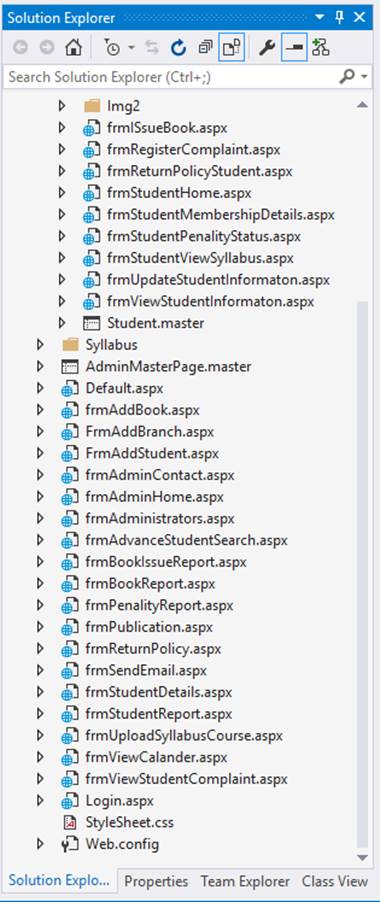The width and height of the screenshot is (380, 902).
Task: Switch to the Team Explorer tab
Action: pyautogui.click(x=245, y=881)
